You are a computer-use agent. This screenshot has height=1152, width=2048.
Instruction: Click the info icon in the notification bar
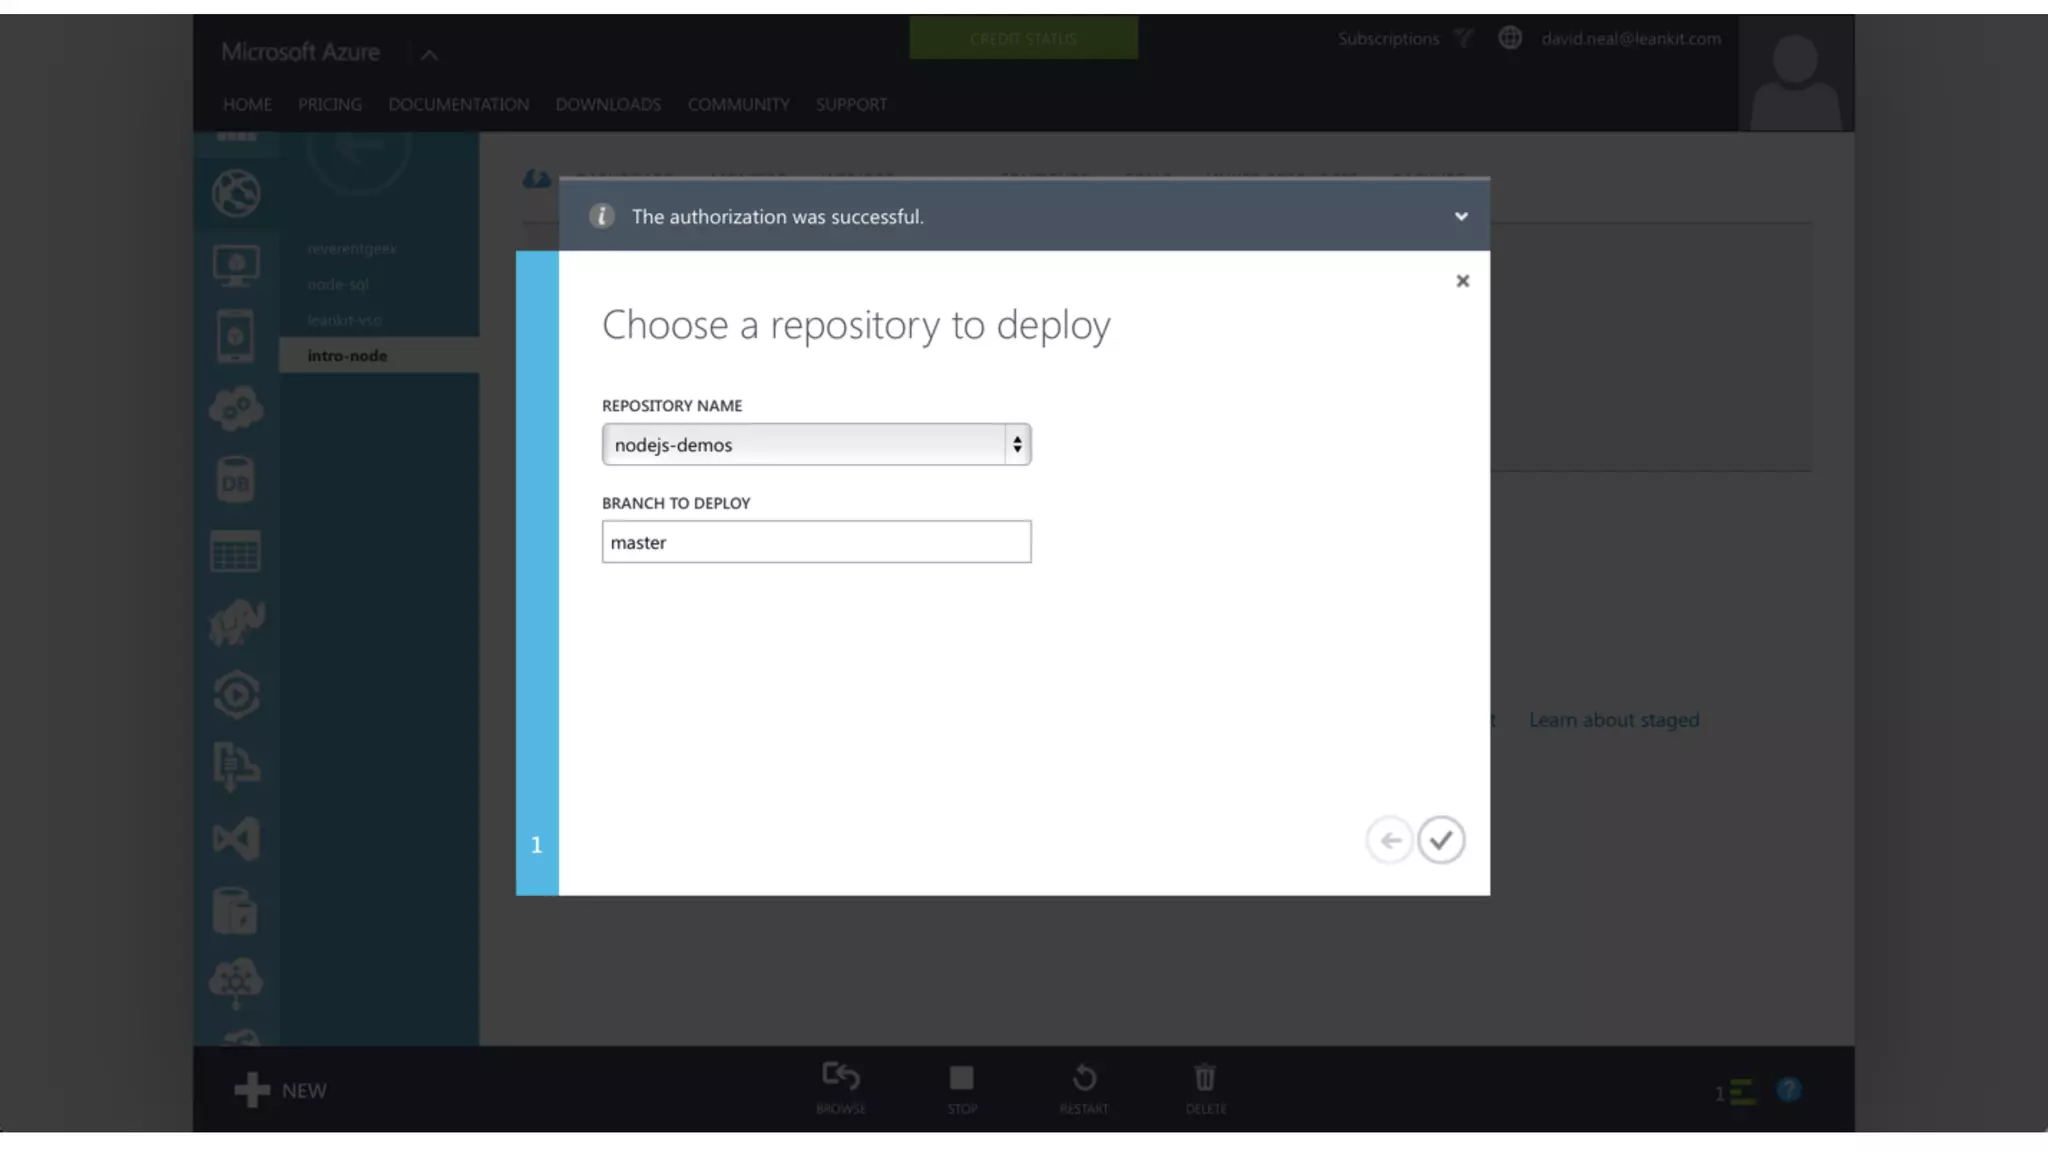tap(601, 216)
